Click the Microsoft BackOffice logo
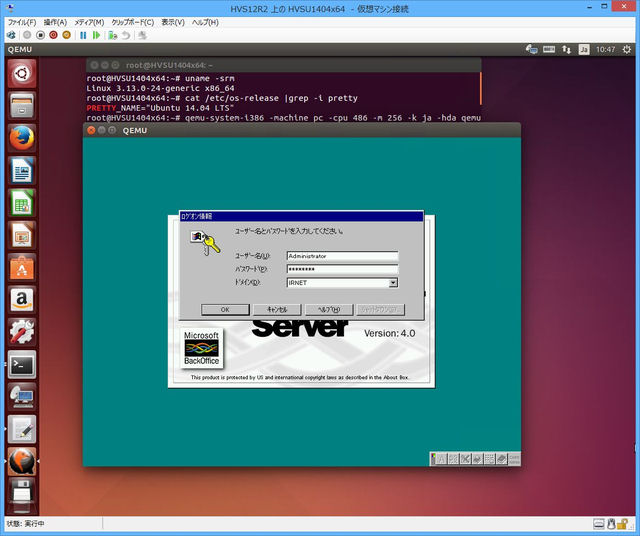The width and height of the screenshot is (640, 536). pos(202,348)
